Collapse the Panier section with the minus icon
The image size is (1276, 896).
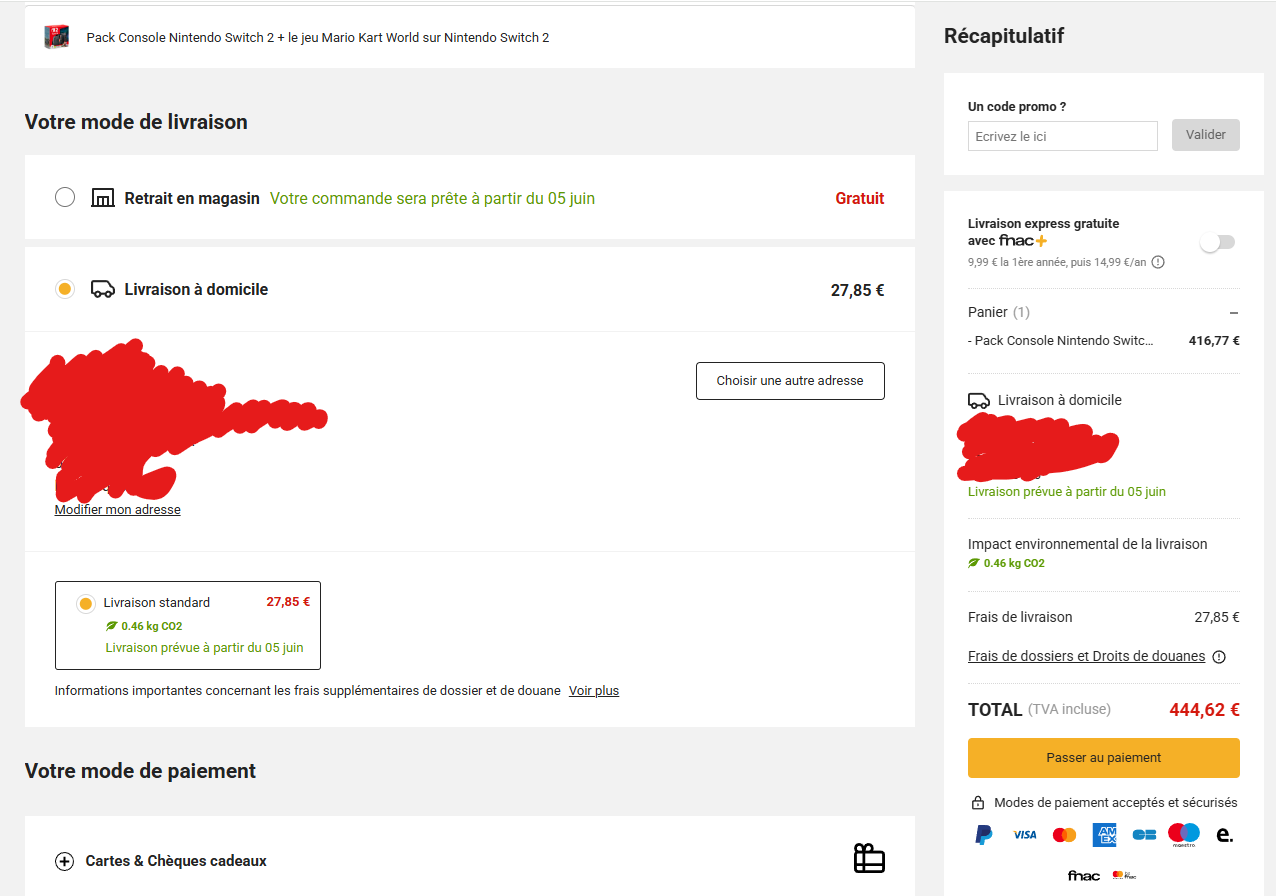[x=1234, y=313]
